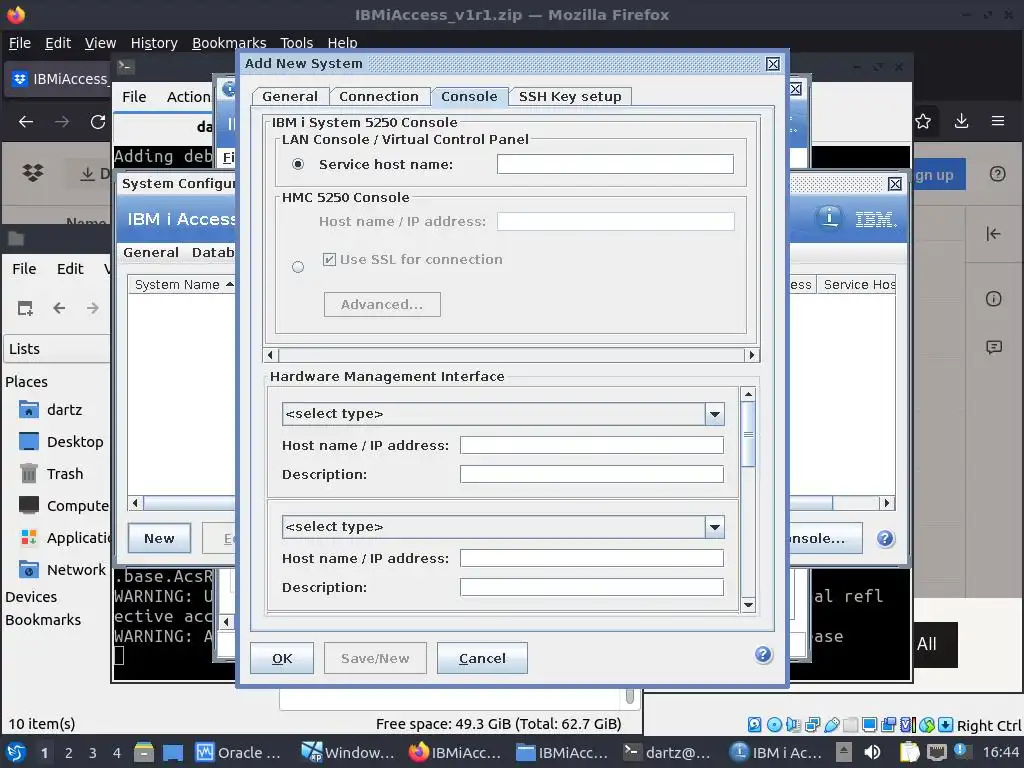Screen dimensions: 1024x768
Task: Open file manager icon in taskbar launcher
Action: 144,753
